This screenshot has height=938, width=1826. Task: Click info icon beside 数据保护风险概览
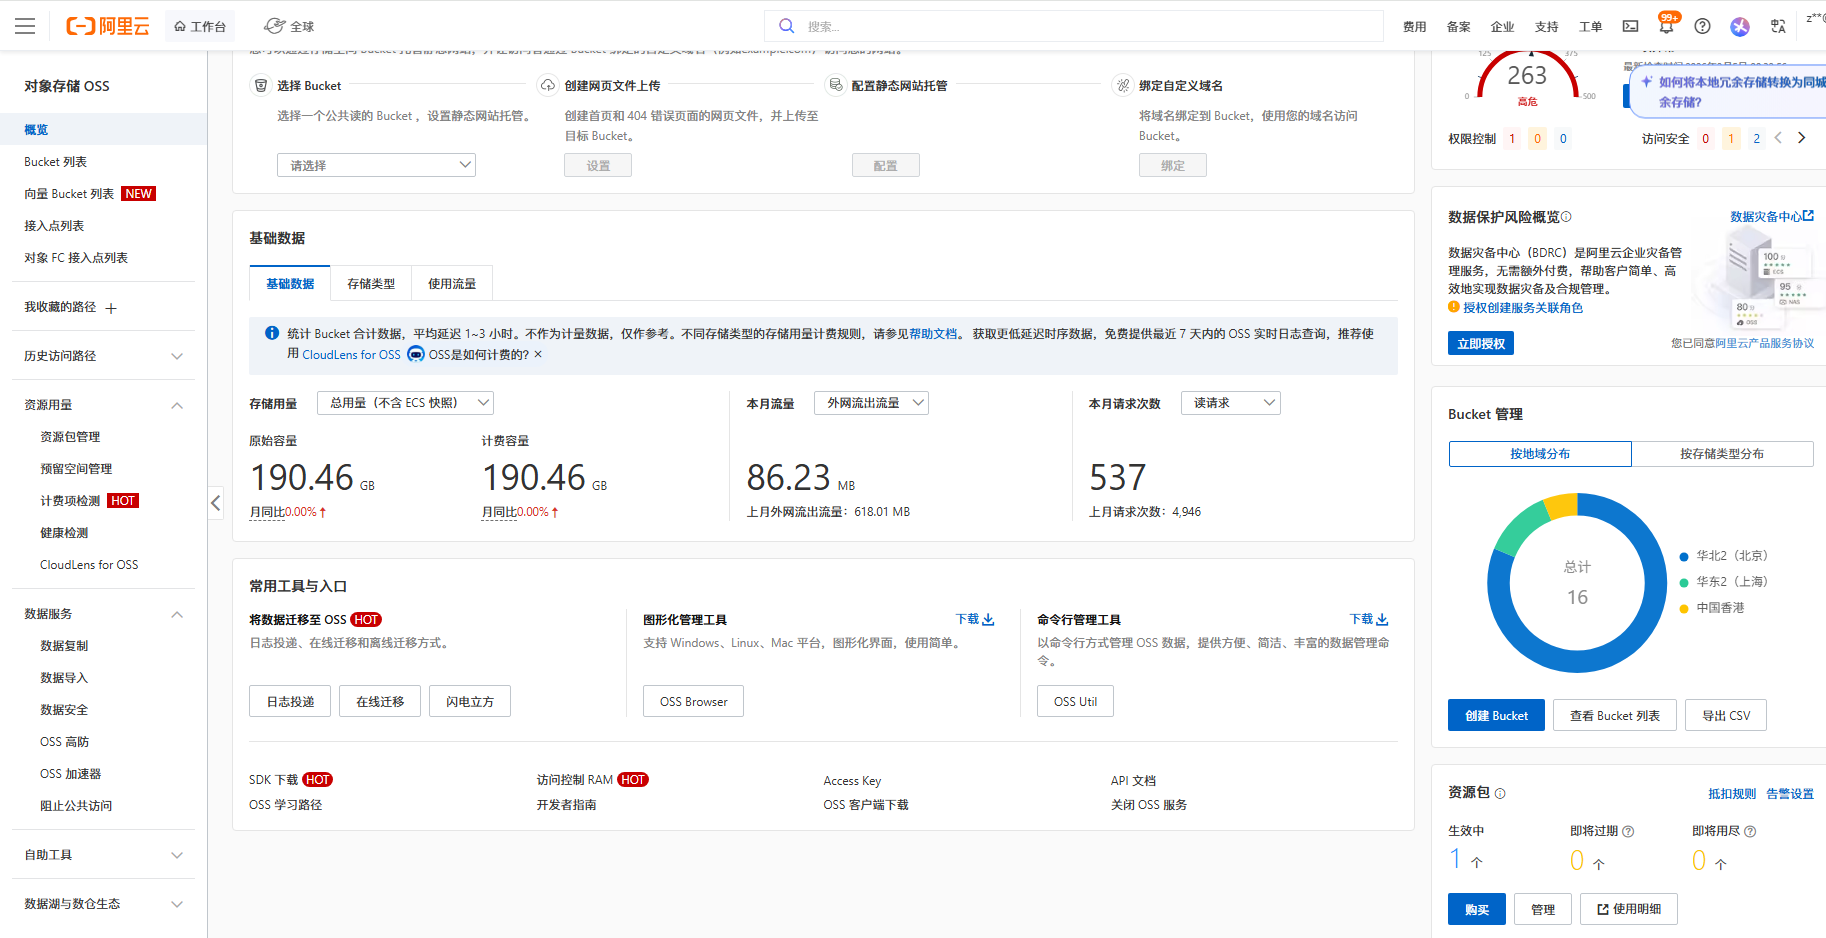click(1566, 217)
